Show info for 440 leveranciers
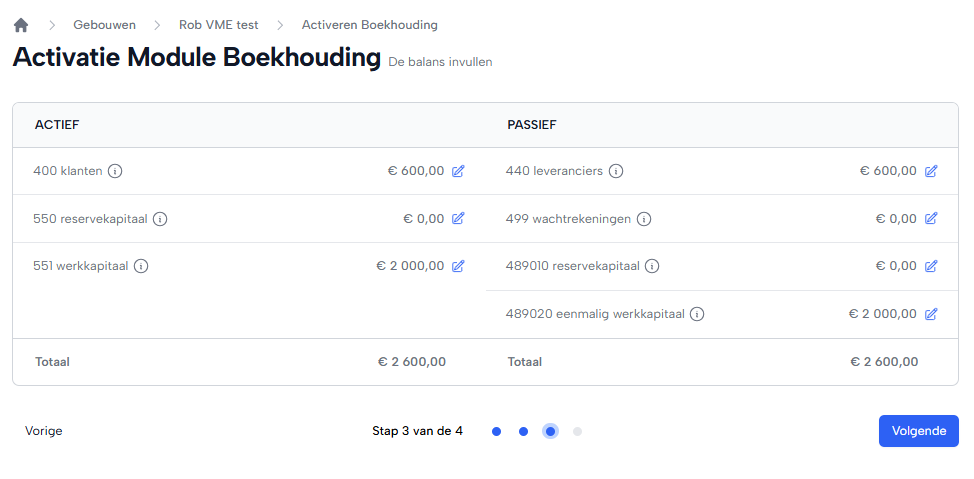 click(x=616, y=171)
